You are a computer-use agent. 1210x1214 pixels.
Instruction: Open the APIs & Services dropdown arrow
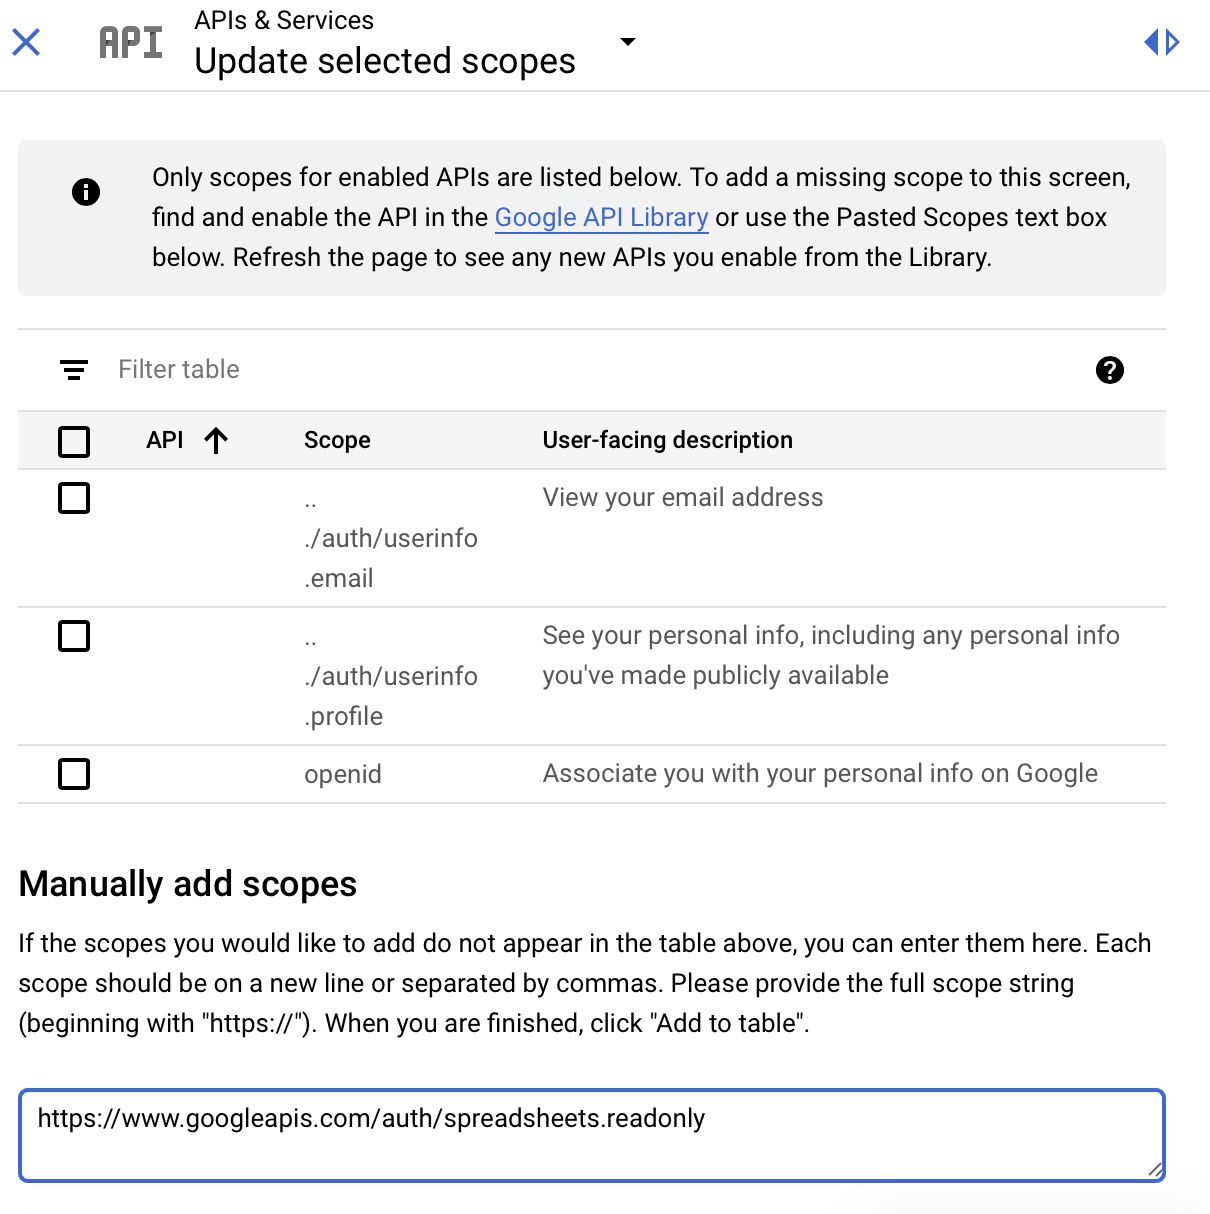point(628,42)
